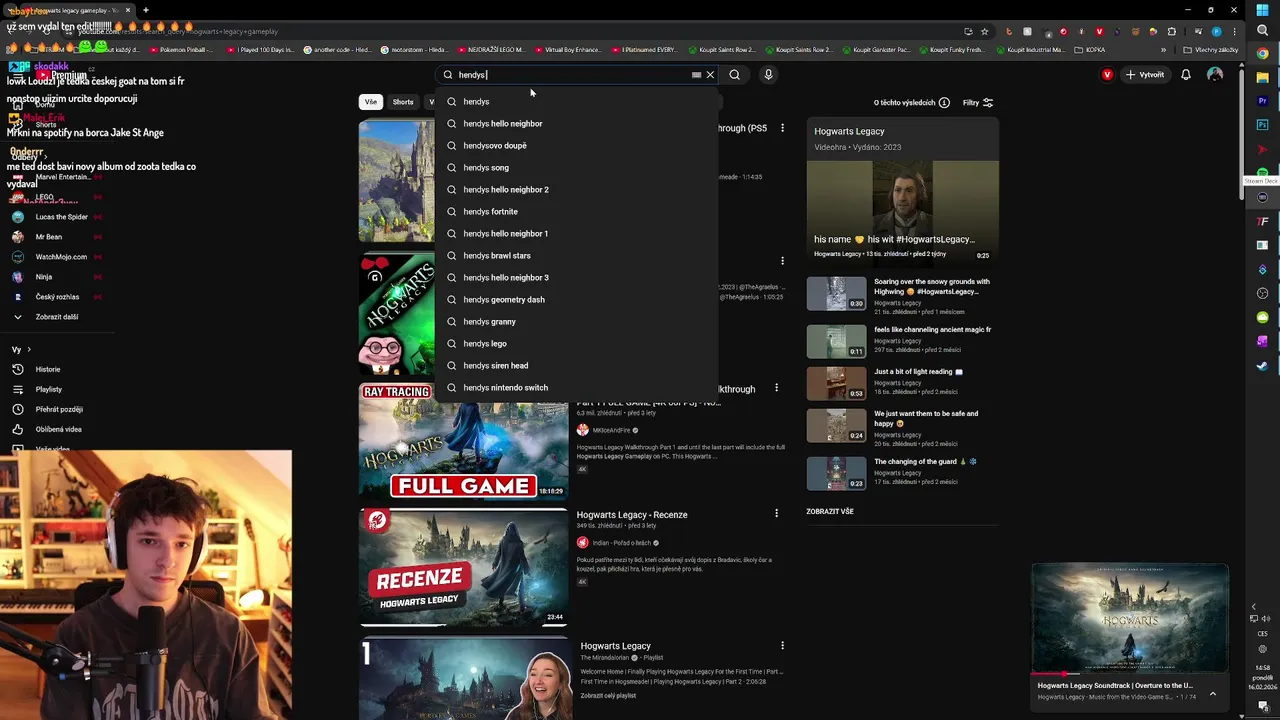Bookmark this page with the star icon
This screenshot has width=1280, height=720.
click(985, 31)
